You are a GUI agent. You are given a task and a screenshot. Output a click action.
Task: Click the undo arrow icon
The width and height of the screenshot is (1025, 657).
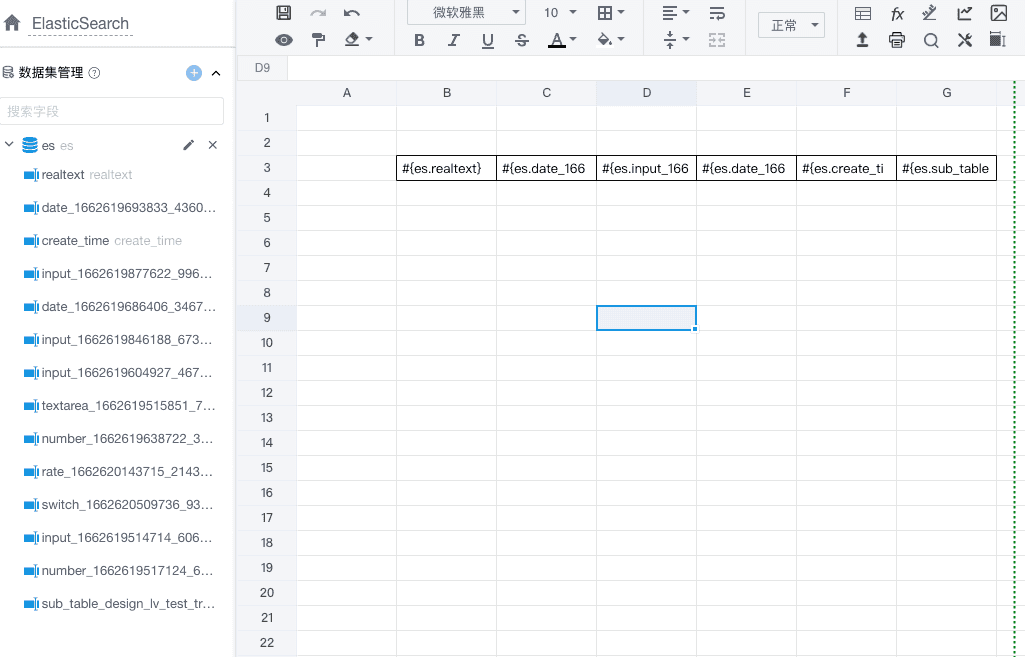pyautogui.click(x=352, y=13)
